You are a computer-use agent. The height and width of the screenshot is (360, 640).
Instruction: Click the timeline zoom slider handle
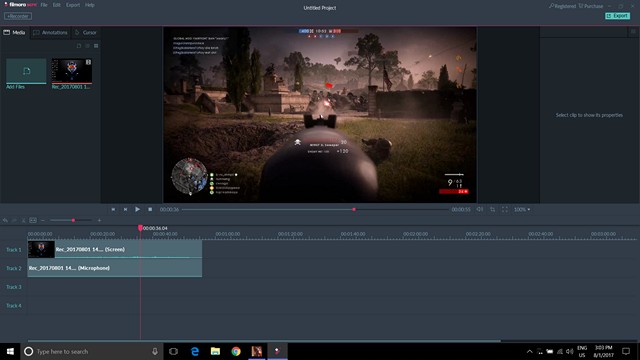click(x=73, y=220)
